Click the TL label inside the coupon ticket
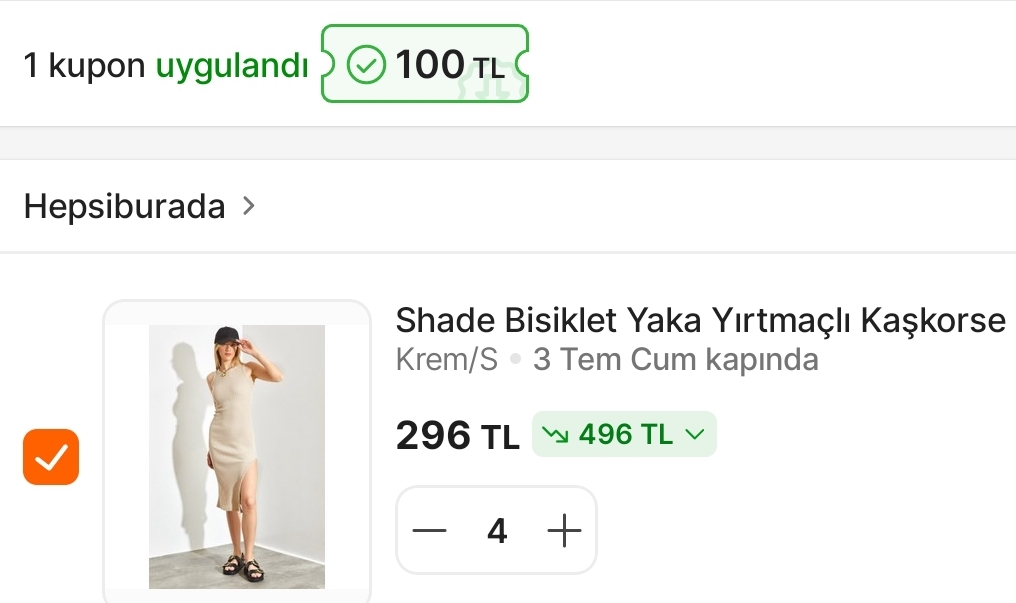The height and width of the screenshot is (603, 1016). click(x=489, y=69)
